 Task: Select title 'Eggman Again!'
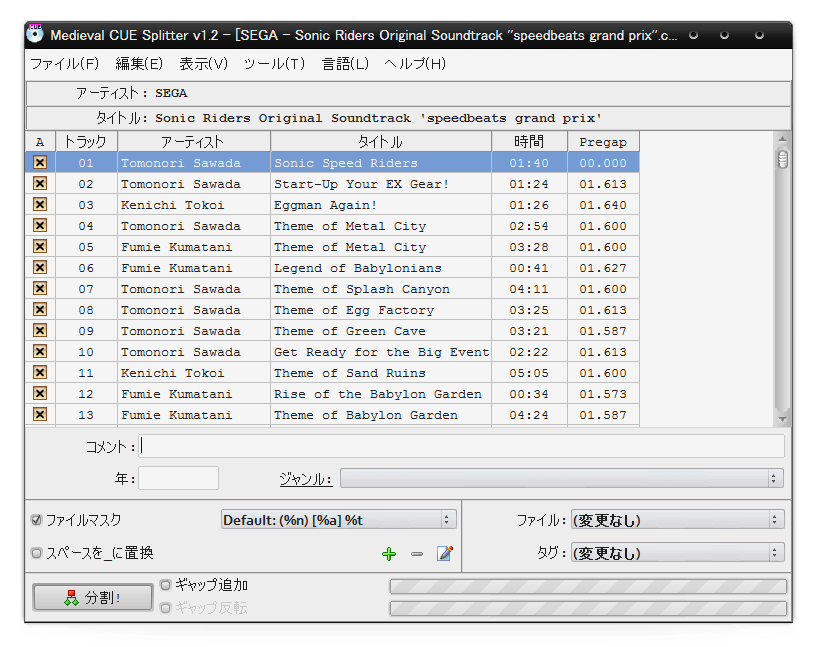(325, 205)
